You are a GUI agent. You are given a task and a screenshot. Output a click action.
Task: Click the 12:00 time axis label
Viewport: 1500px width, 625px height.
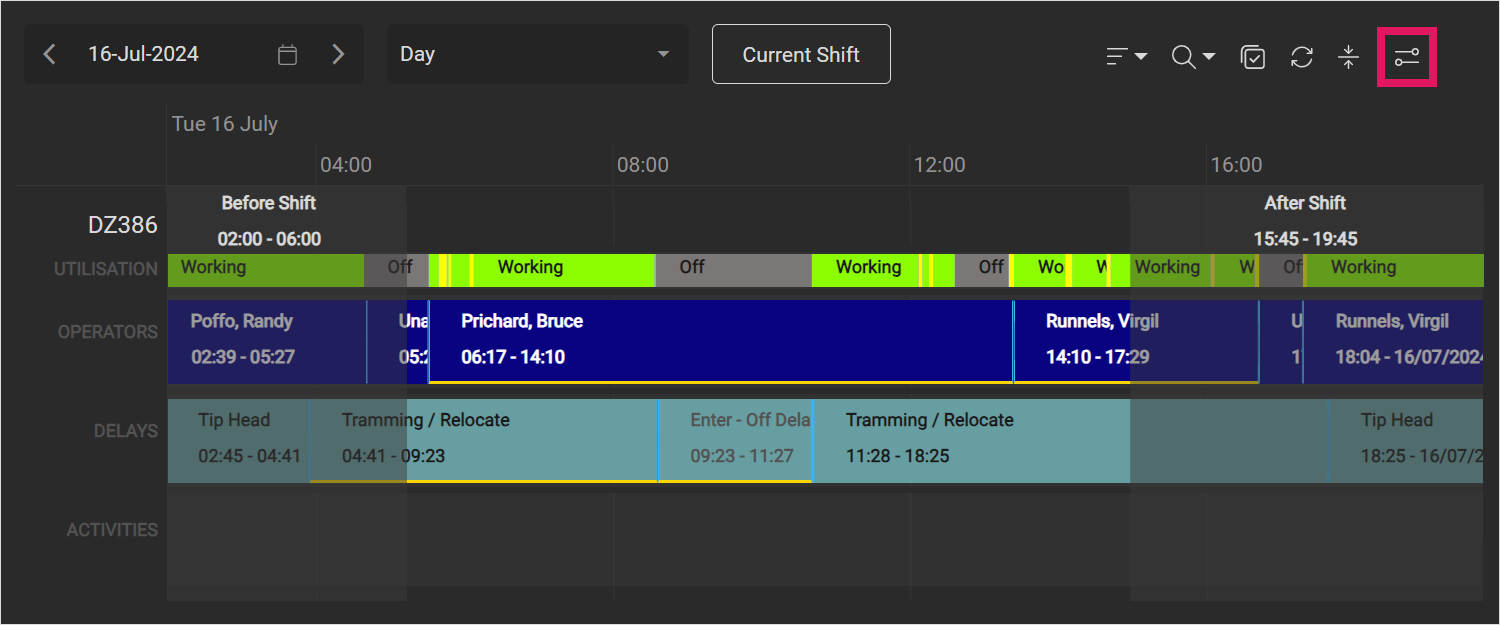(x=940, y=165)
